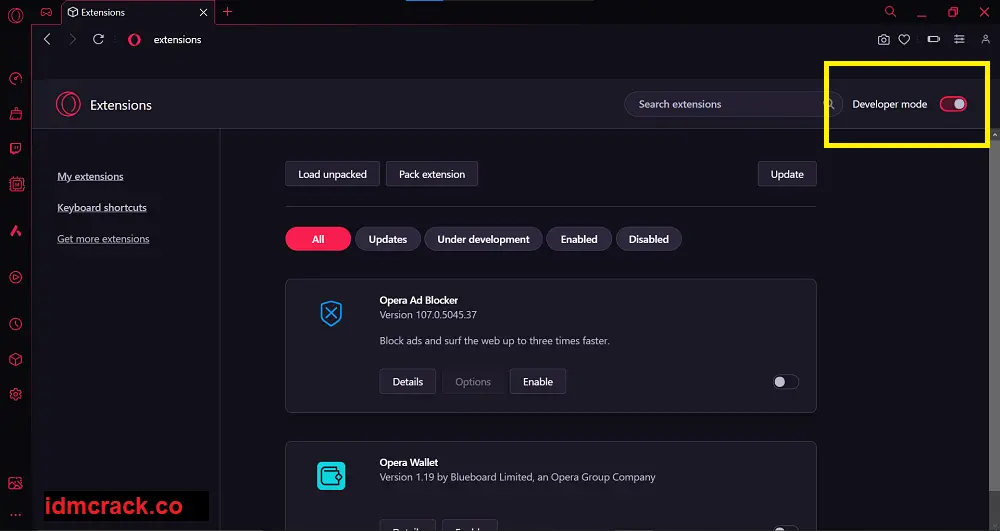Click Options for Opera Ad Blocker
This screenshot has width=1000, height=531.
[473, 382]
